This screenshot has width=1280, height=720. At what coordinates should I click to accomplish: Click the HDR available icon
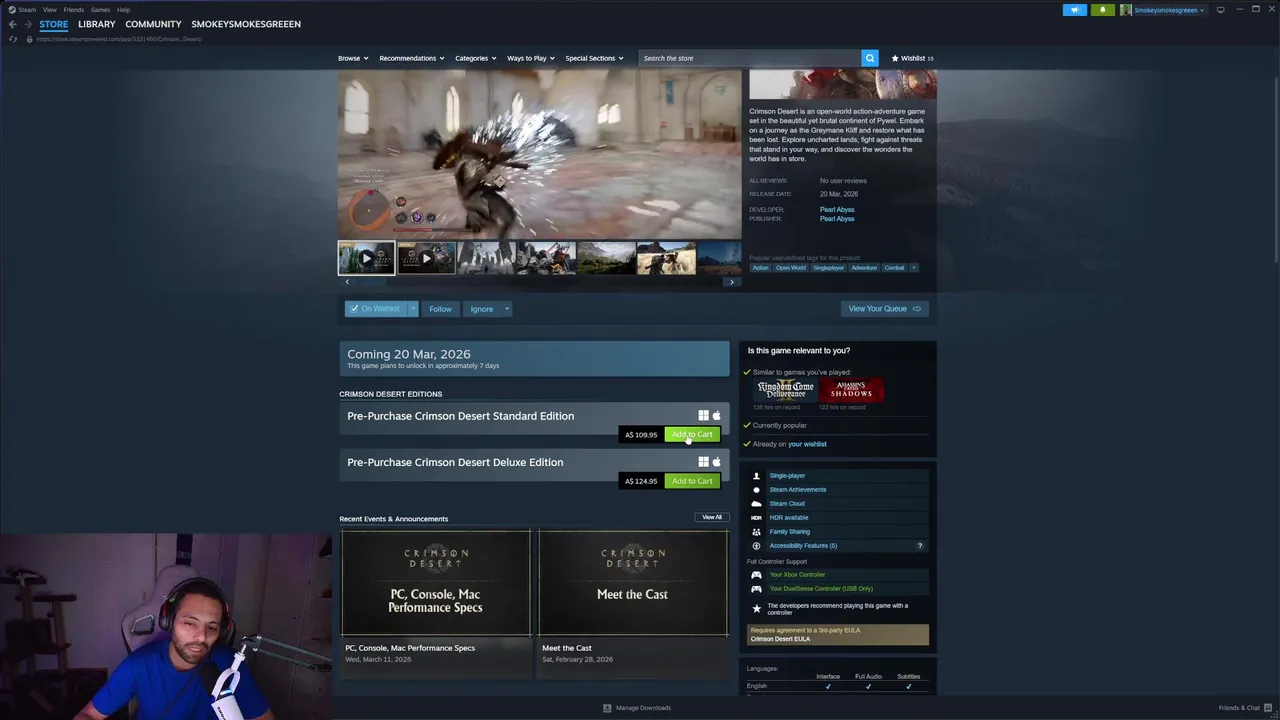(756, 518)
